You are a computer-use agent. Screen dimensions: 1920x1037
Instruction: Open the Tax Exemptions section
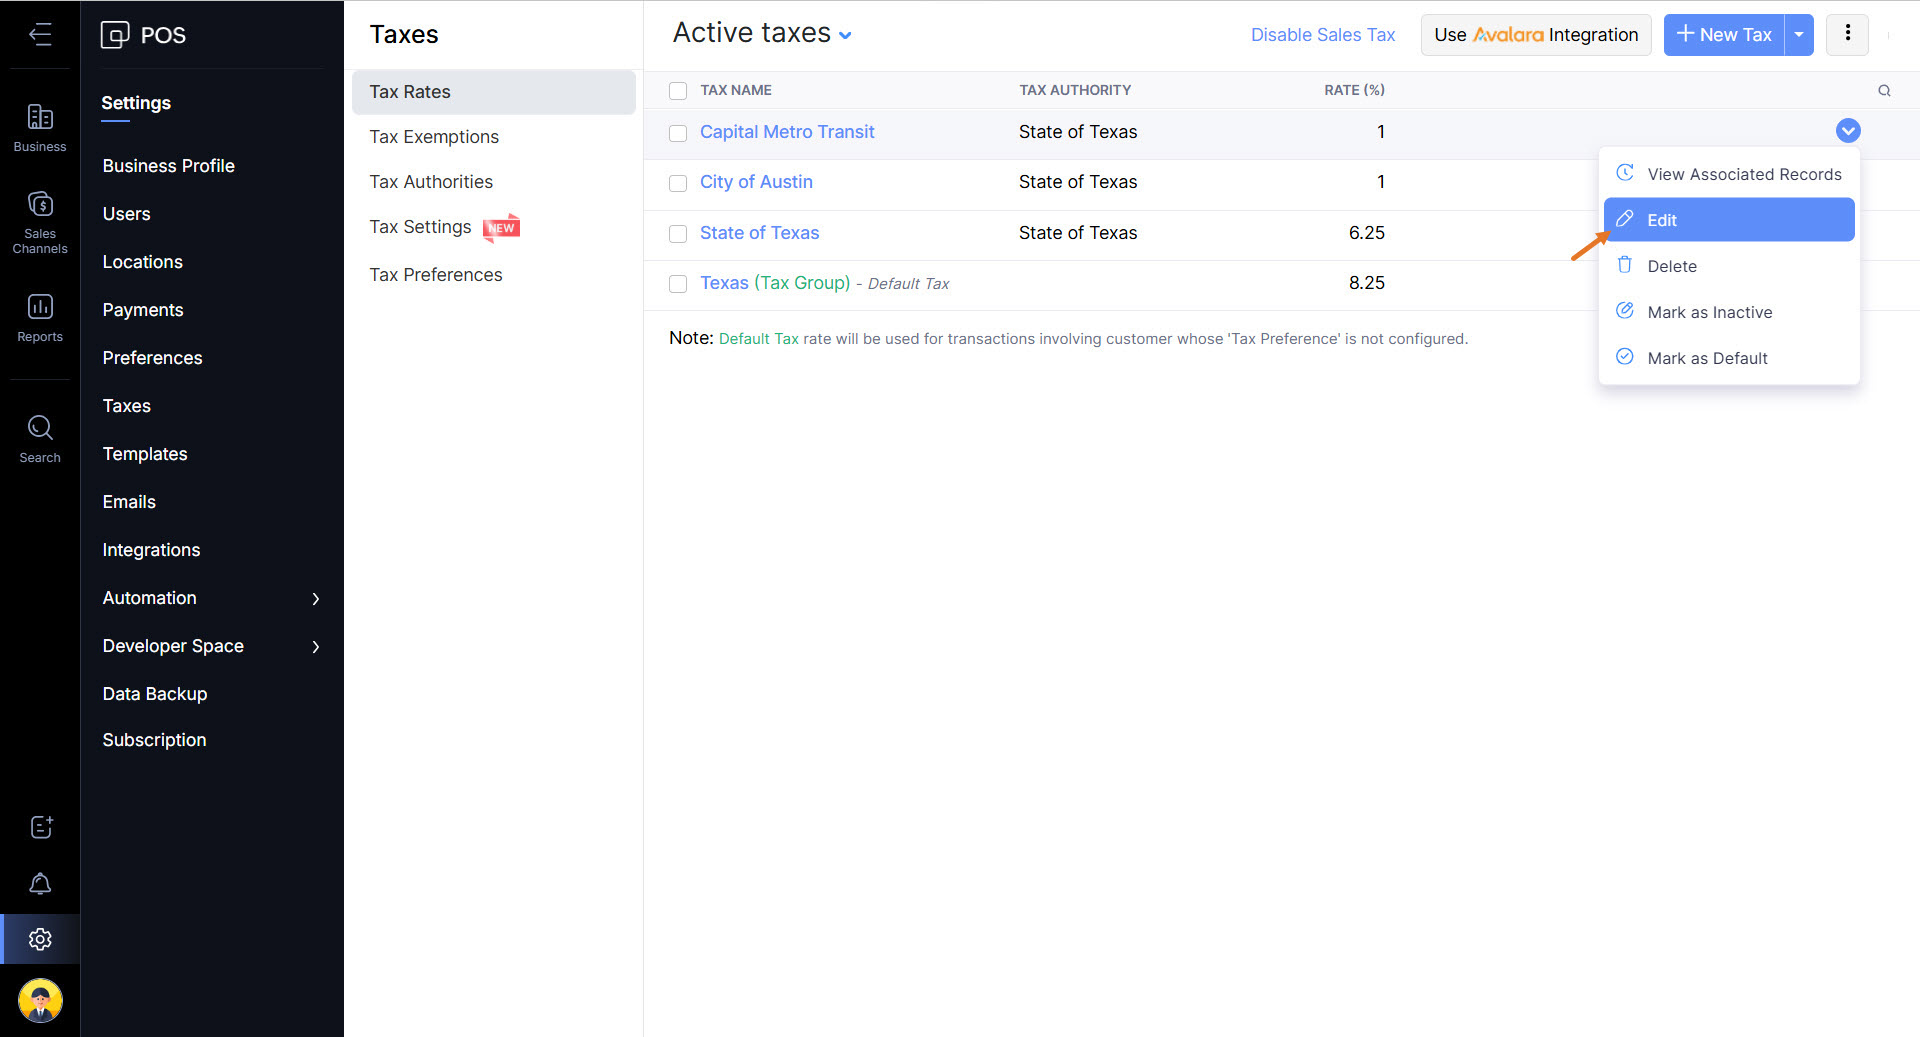(x=434, y=137)
